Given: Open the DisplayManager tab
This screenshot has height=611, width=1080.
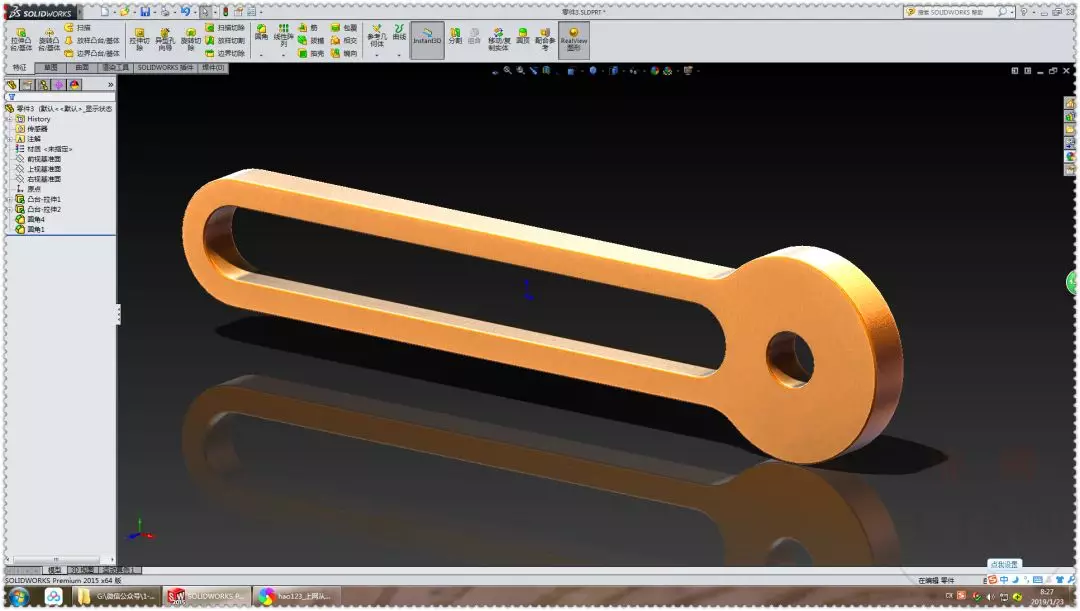Looking at the screenshot, I should 75,85.
